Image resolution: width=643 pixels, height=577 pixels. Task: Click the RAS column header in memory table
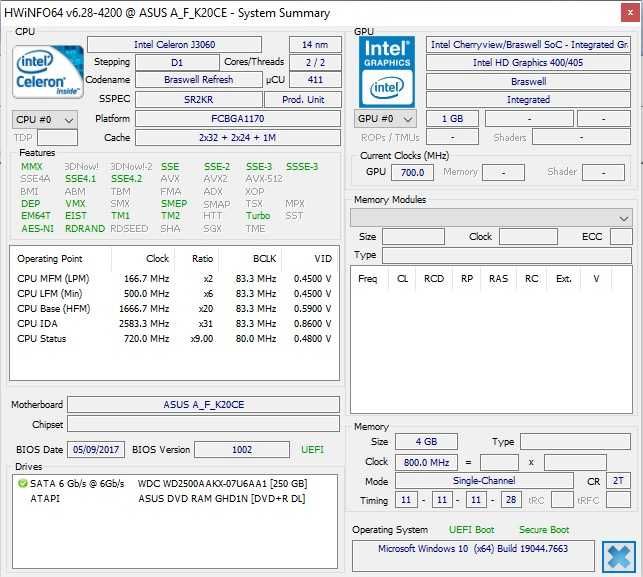point(498,279)
